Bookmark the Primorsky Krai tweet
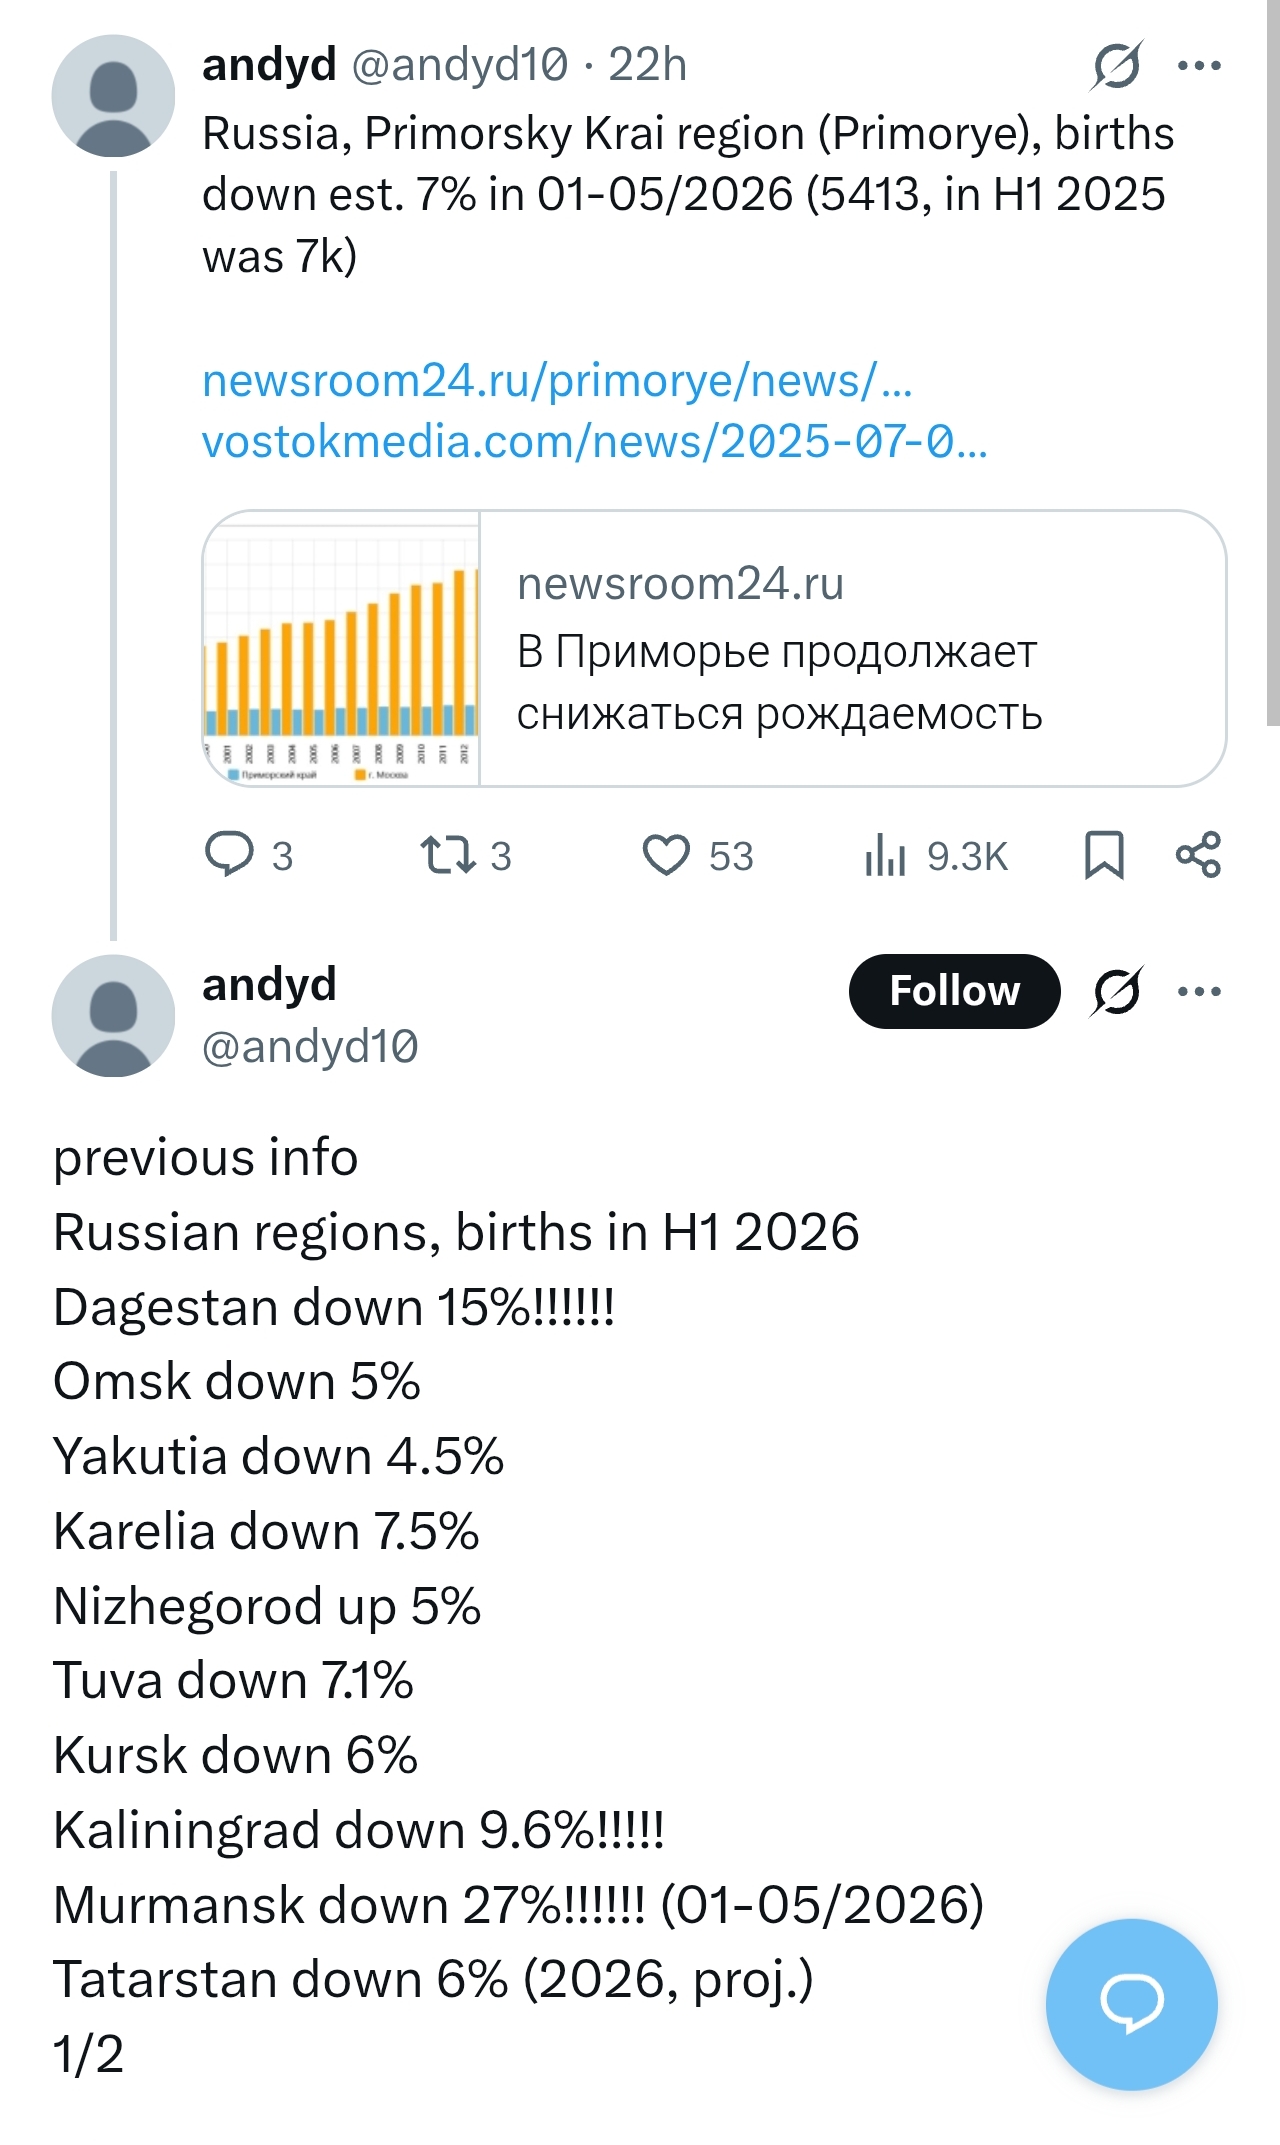This screenshot has height=2145, width=1280. (x=1104, y=855)
